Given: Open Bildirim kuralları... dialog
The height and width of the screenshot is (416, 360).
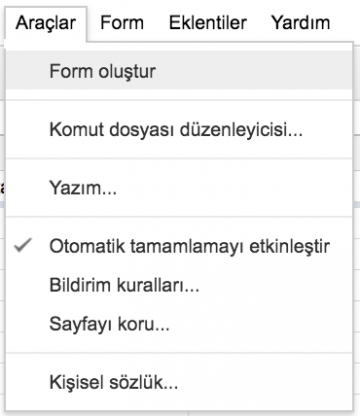Looking at the screenshot, I should (x=179, y=285).
